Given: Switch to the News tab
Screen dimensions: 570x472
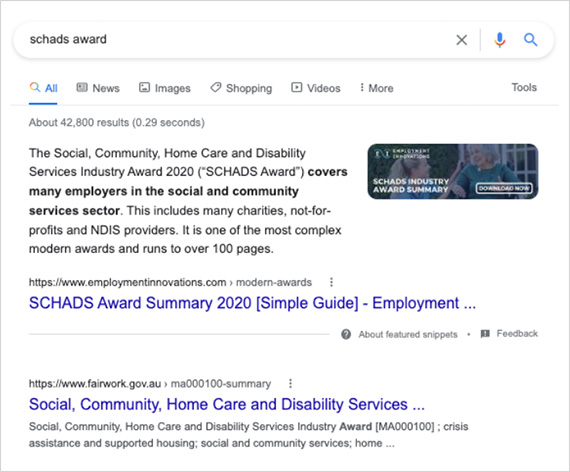Looking at the screenshot, I should (x=98, y=88).
